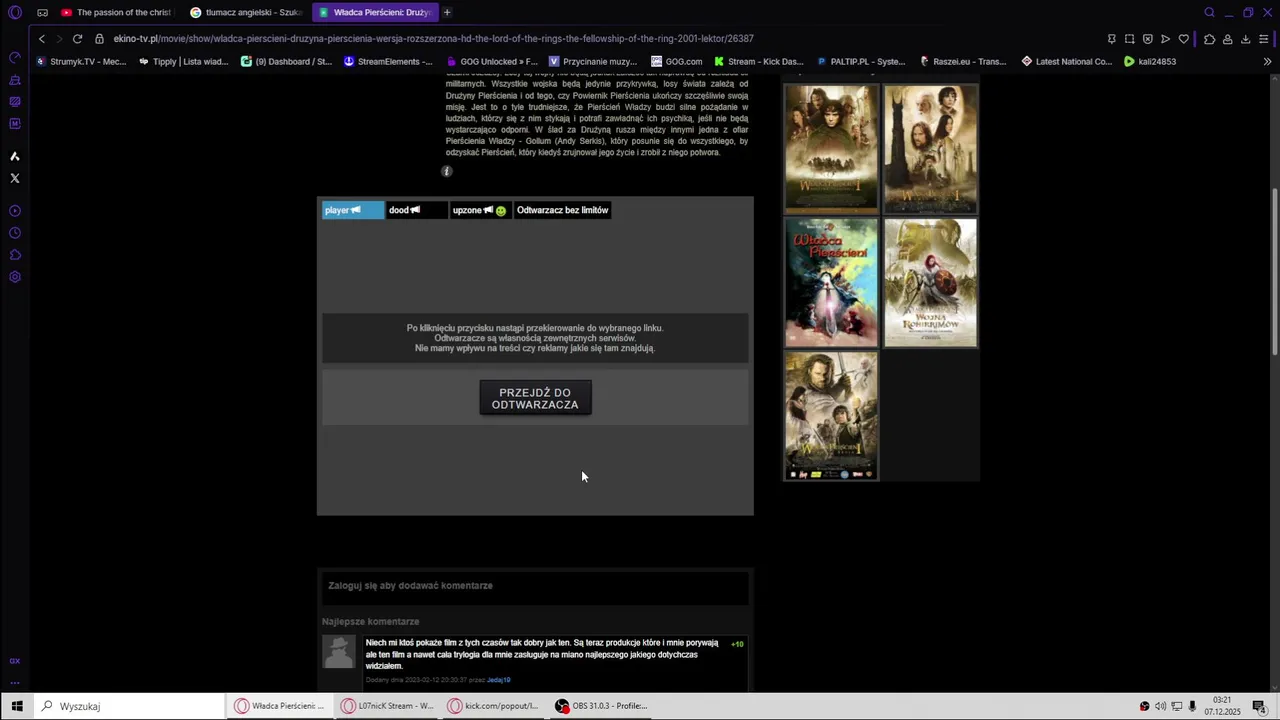Go back with the browser back arrow
The image size is (1280, 720).
(x=41, y=39)
